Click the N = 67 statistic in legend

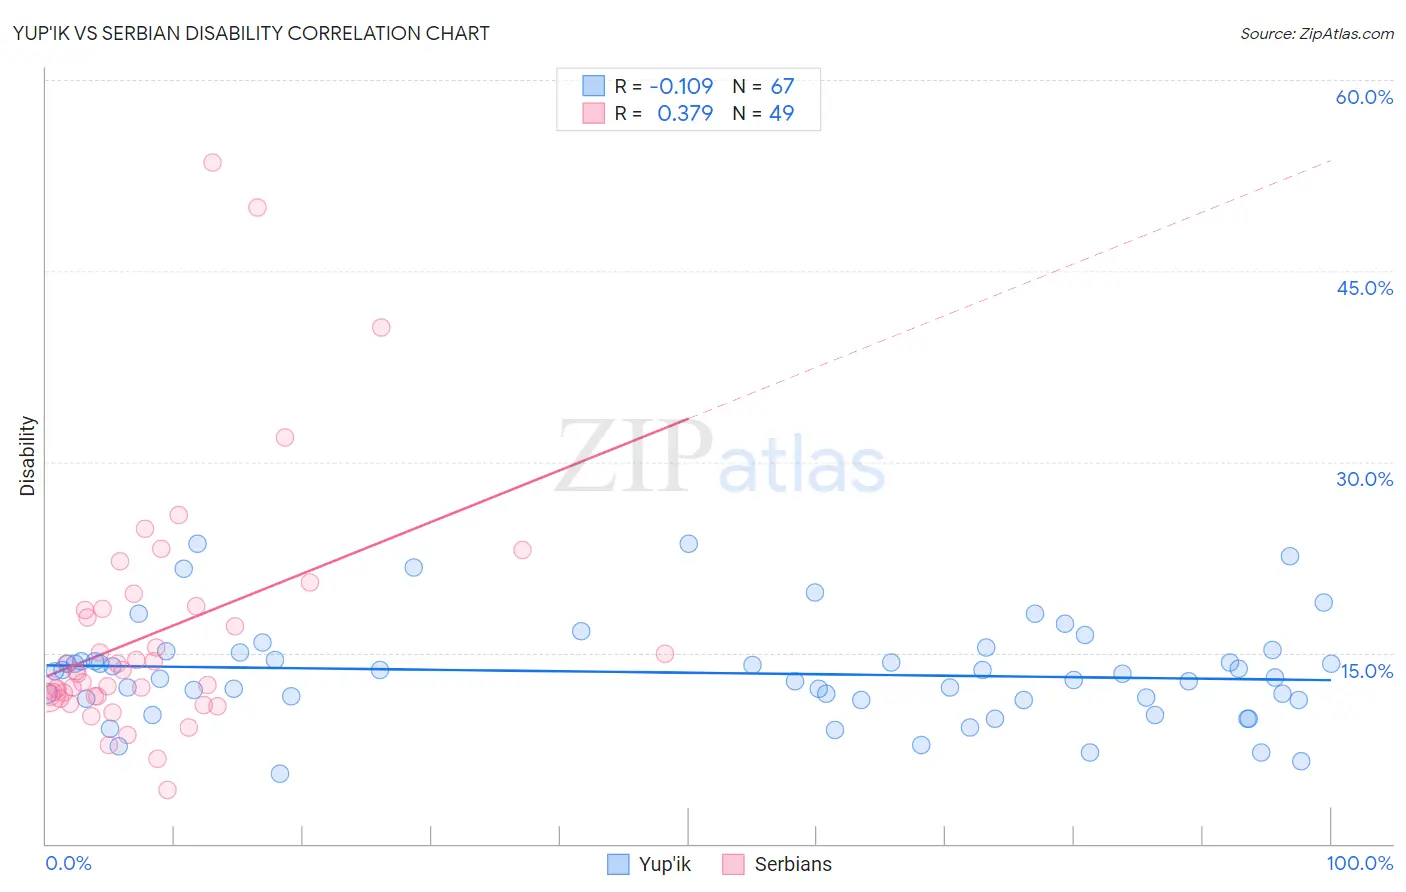coord(763,86)
